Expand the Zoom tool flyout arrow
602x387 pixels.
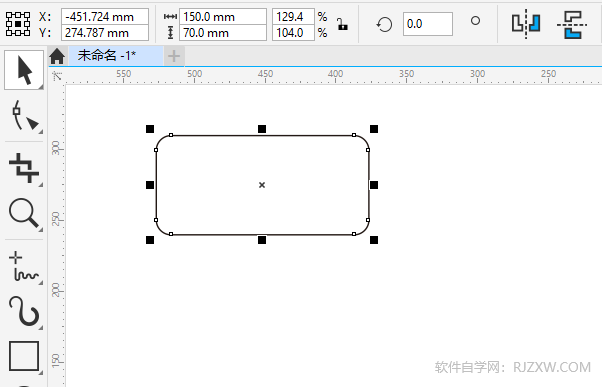click(x=40, y=229)
